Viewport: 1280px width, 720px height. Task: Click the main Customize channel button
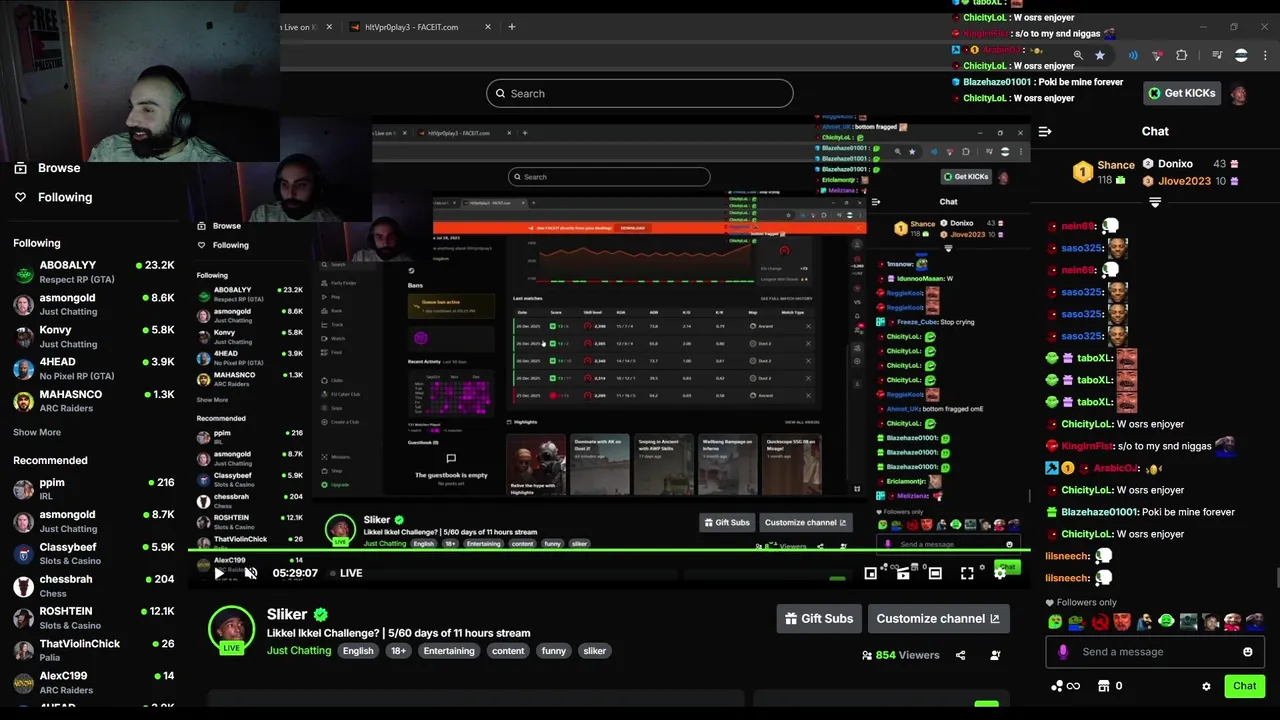pos(938,619)
